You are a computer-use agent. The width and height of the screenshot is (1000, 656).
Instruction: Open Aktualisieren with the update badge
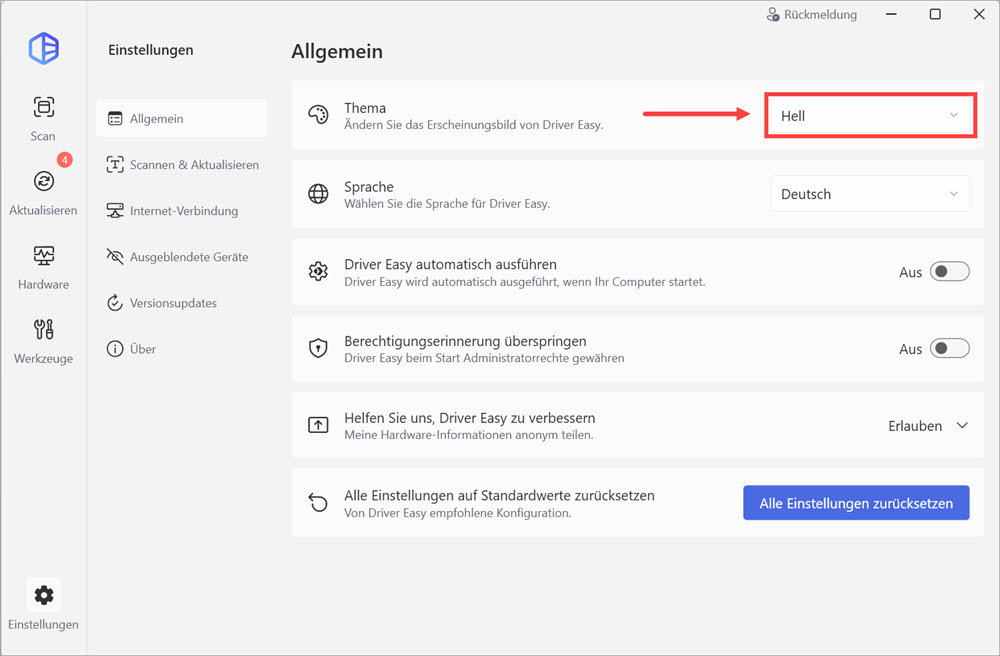coord(43,181)
